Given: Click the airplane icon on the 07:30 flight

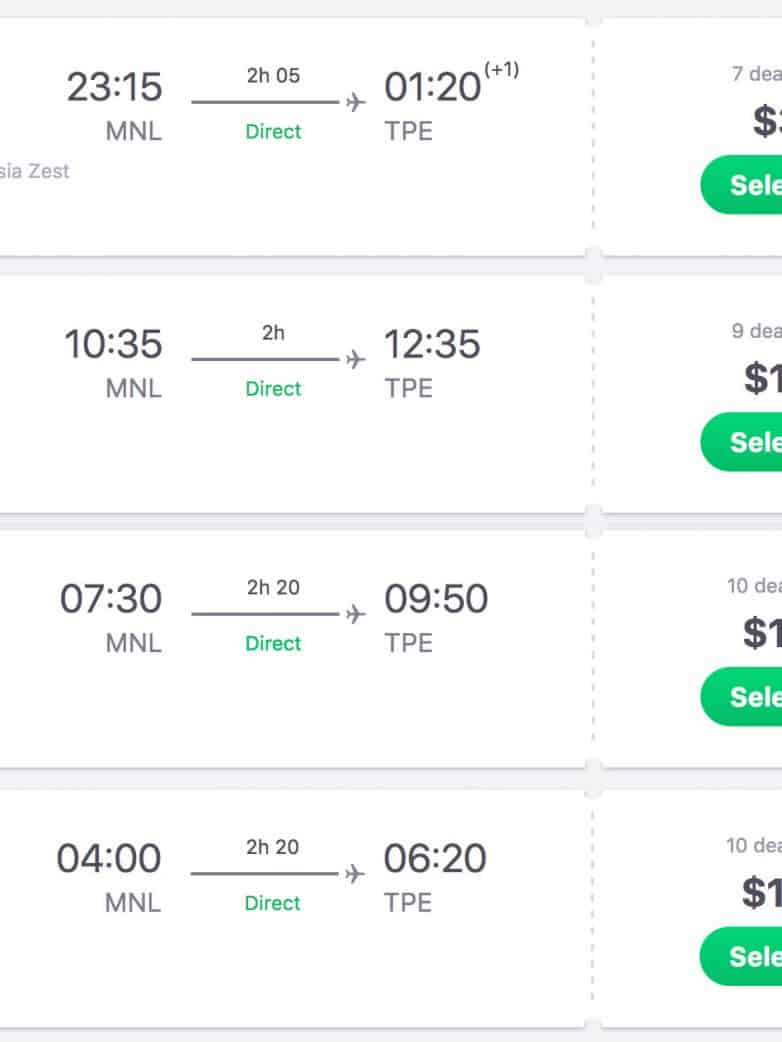Looking at the screenshot, I should tap(356, 614).
